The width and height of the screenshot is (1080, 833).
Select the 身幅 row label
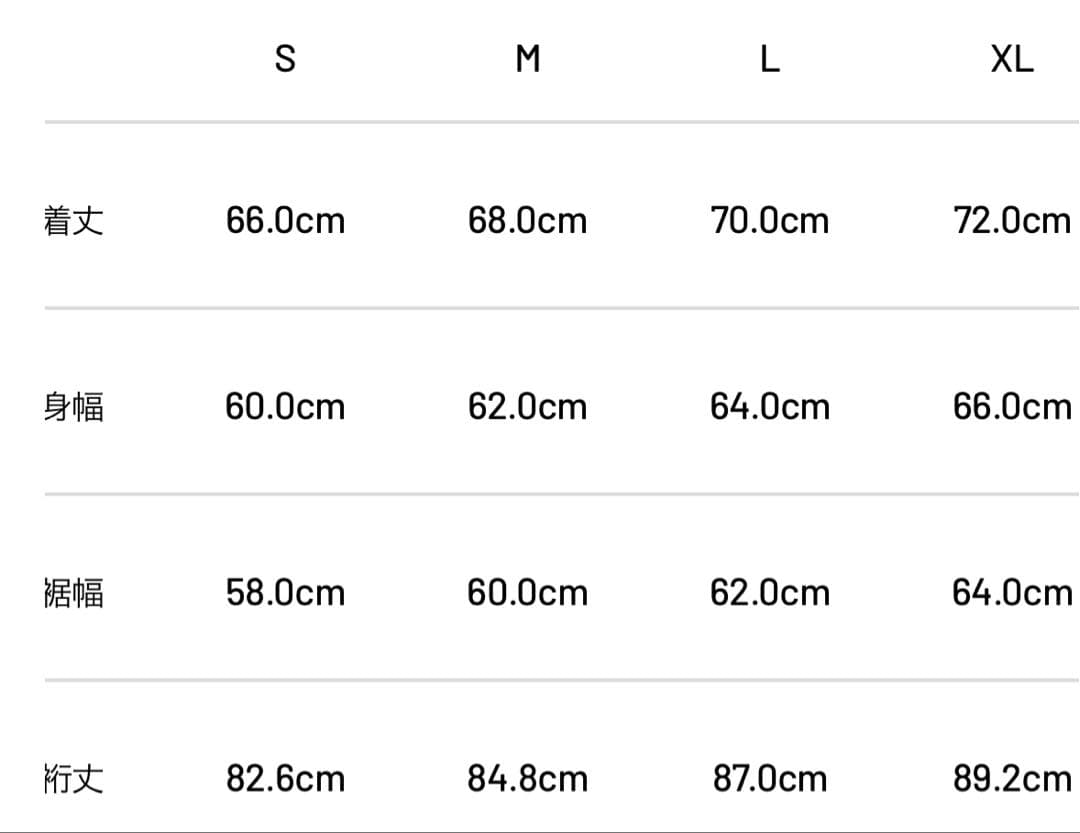tap(73, 407)
